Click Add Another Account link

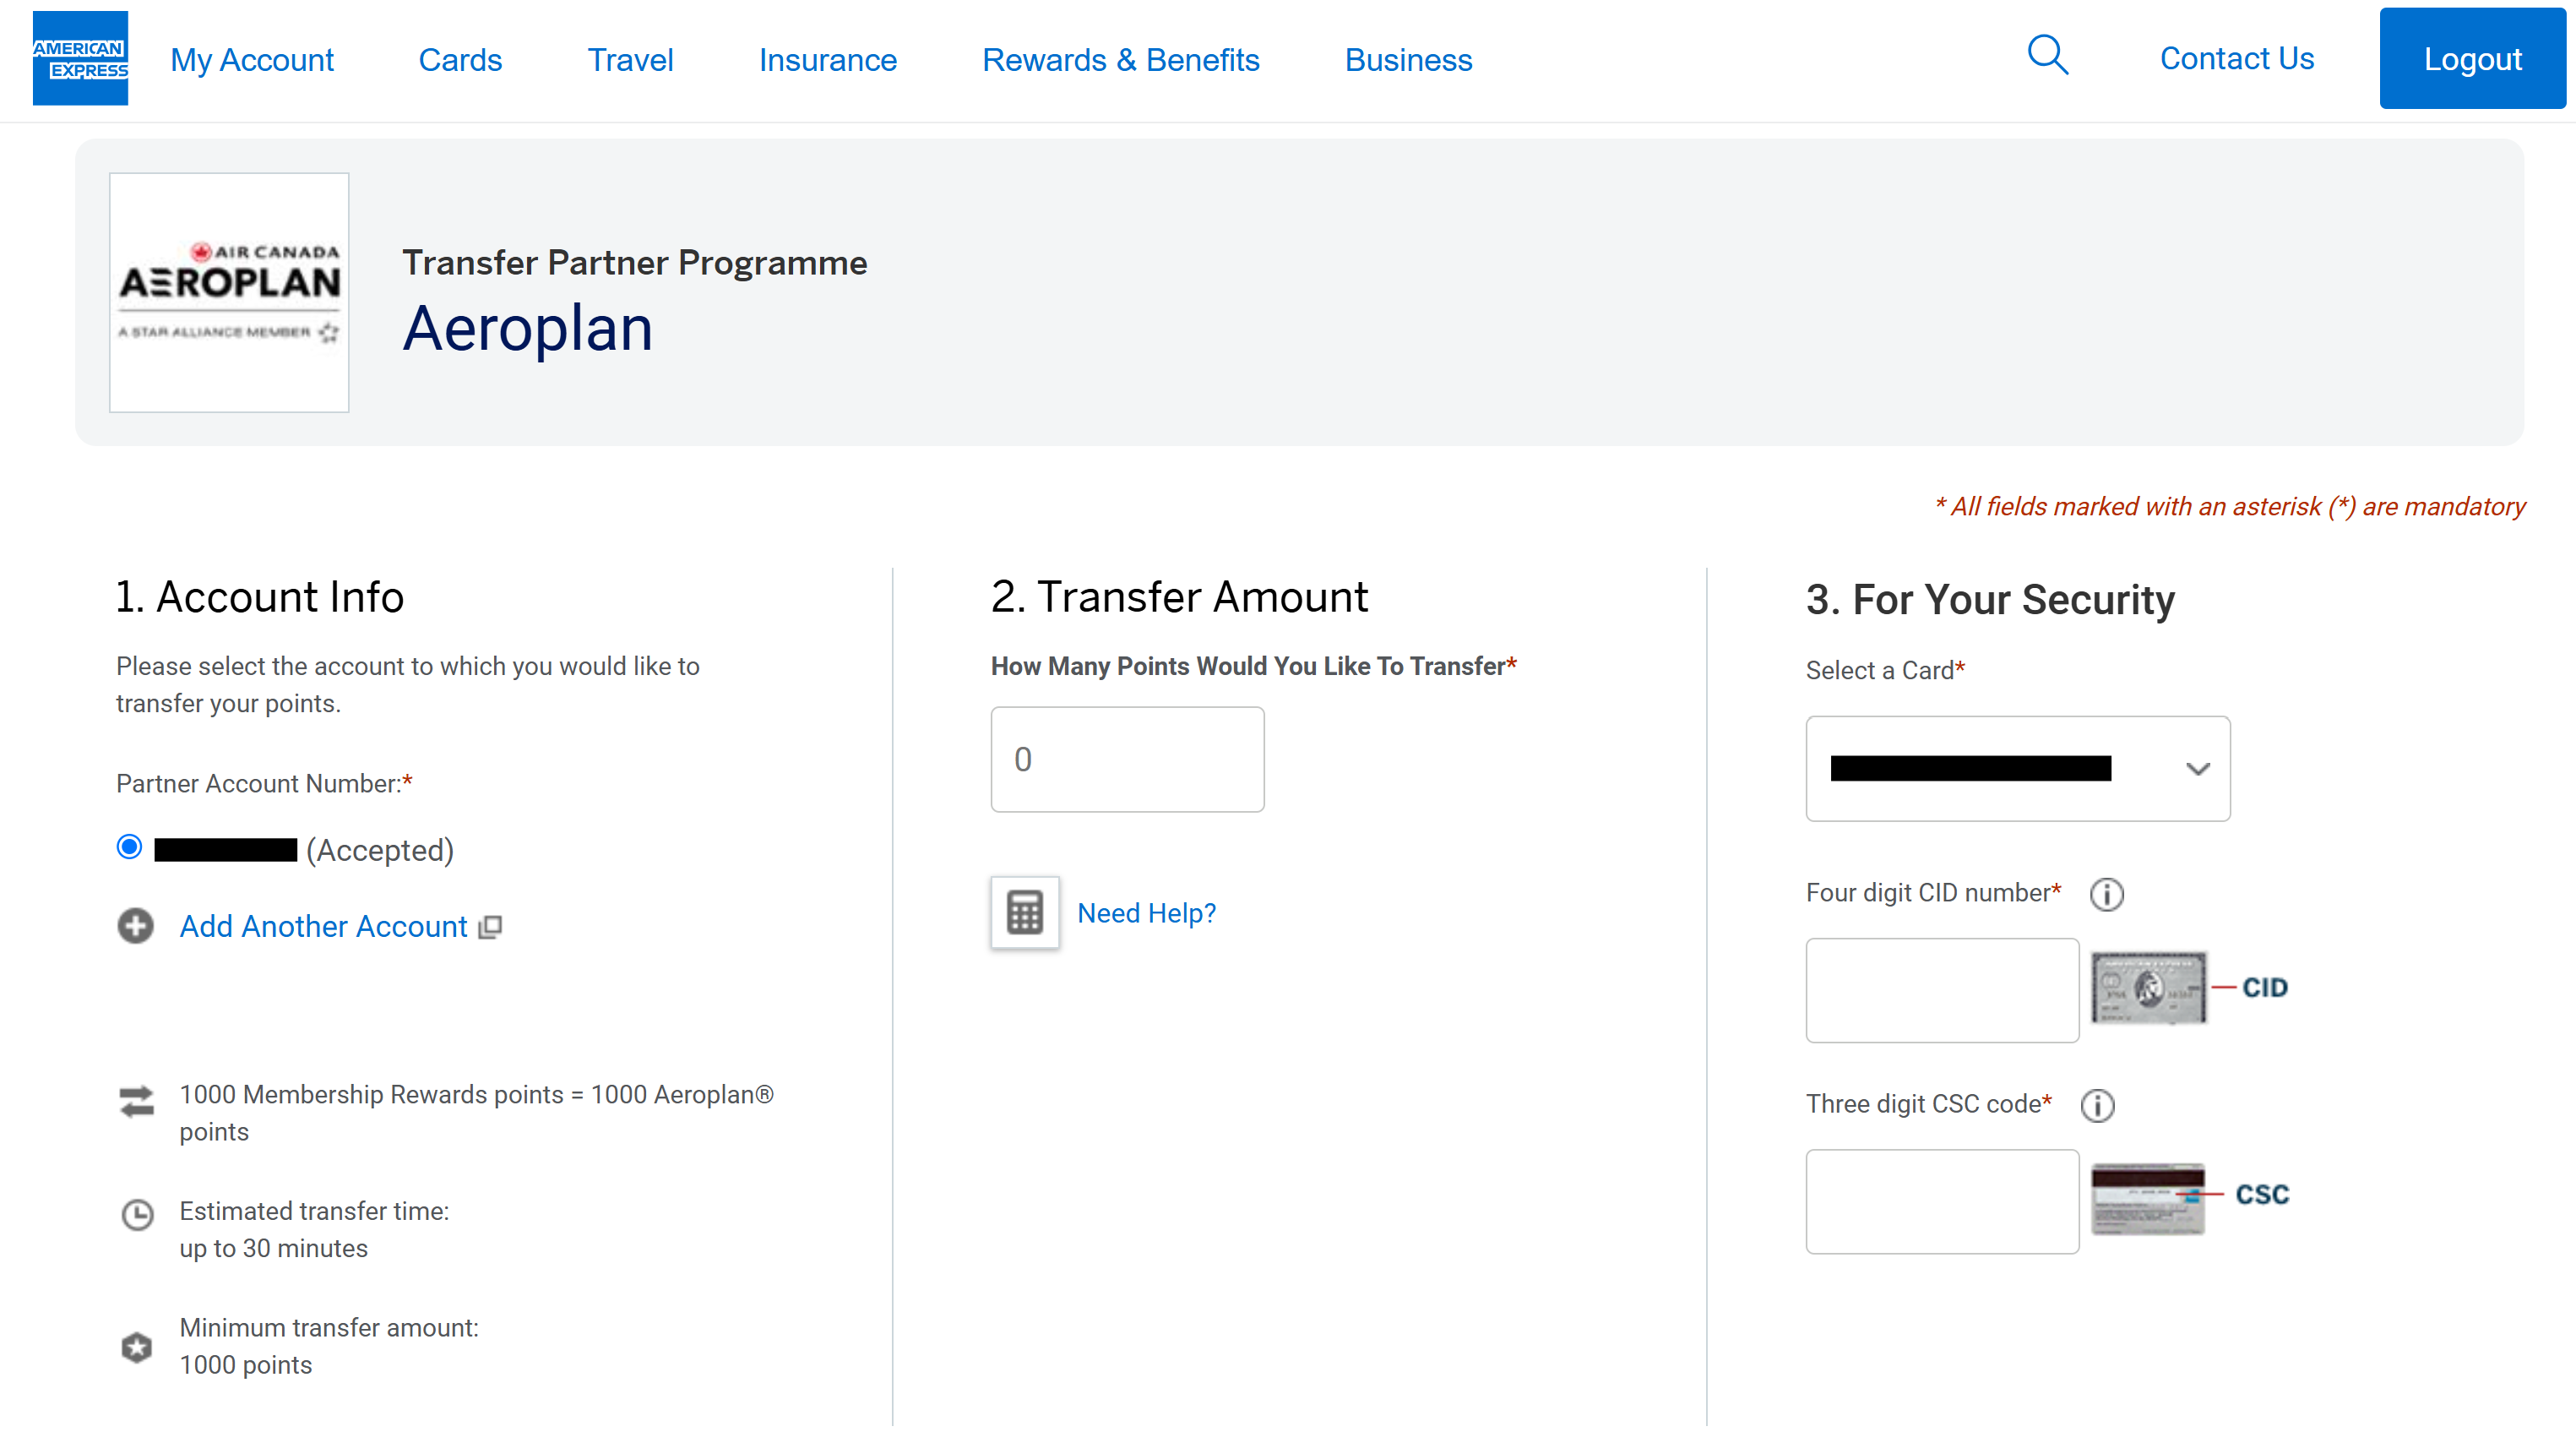click(323, 926)
